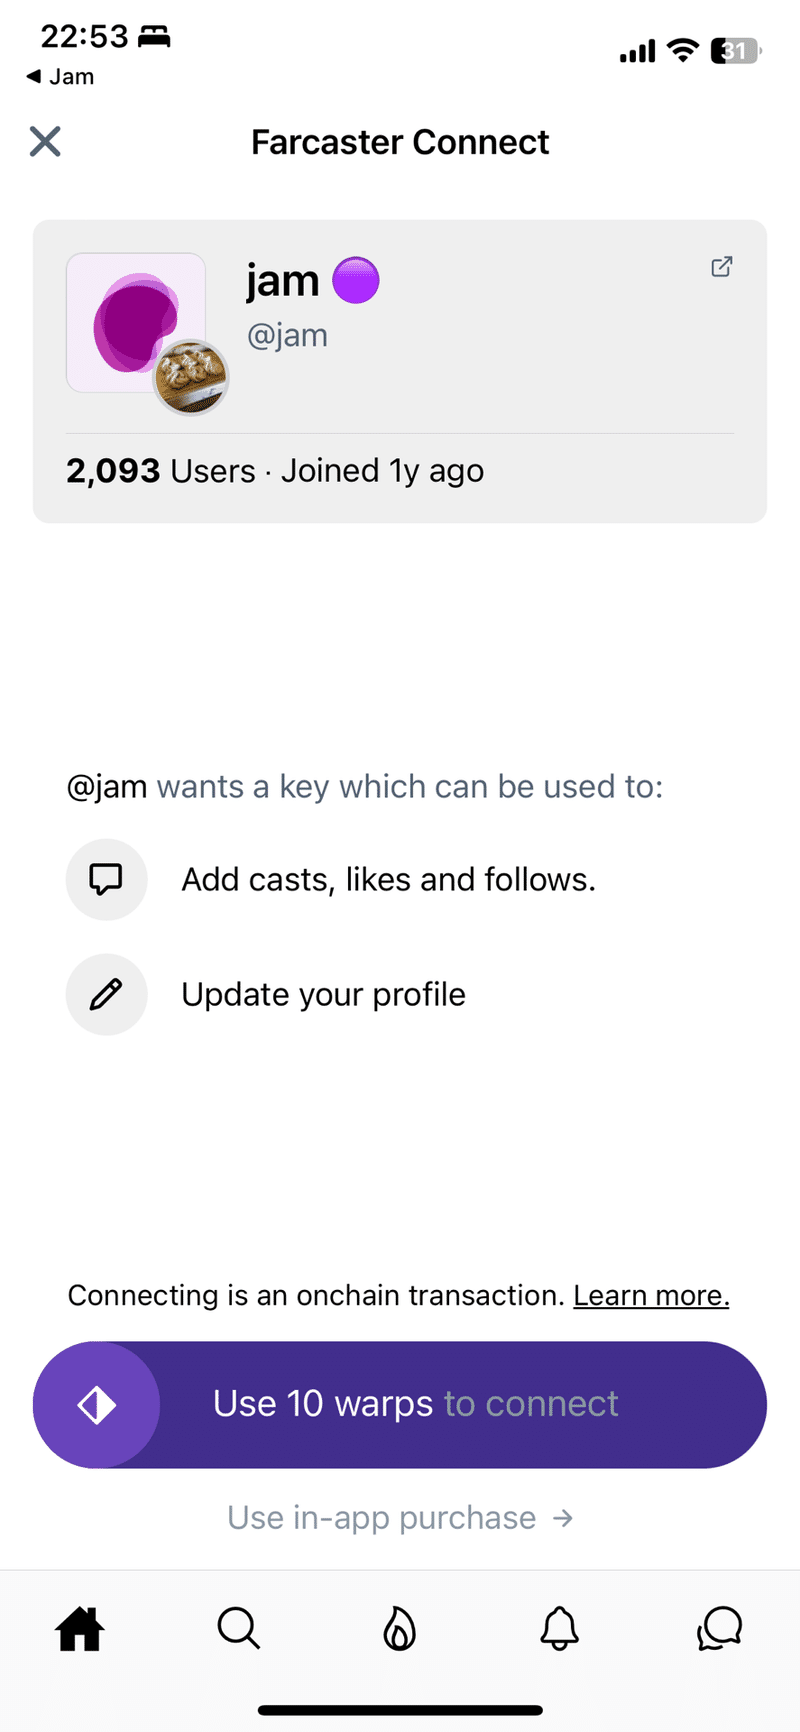Open jam profile external link icon

coord(721,267)
